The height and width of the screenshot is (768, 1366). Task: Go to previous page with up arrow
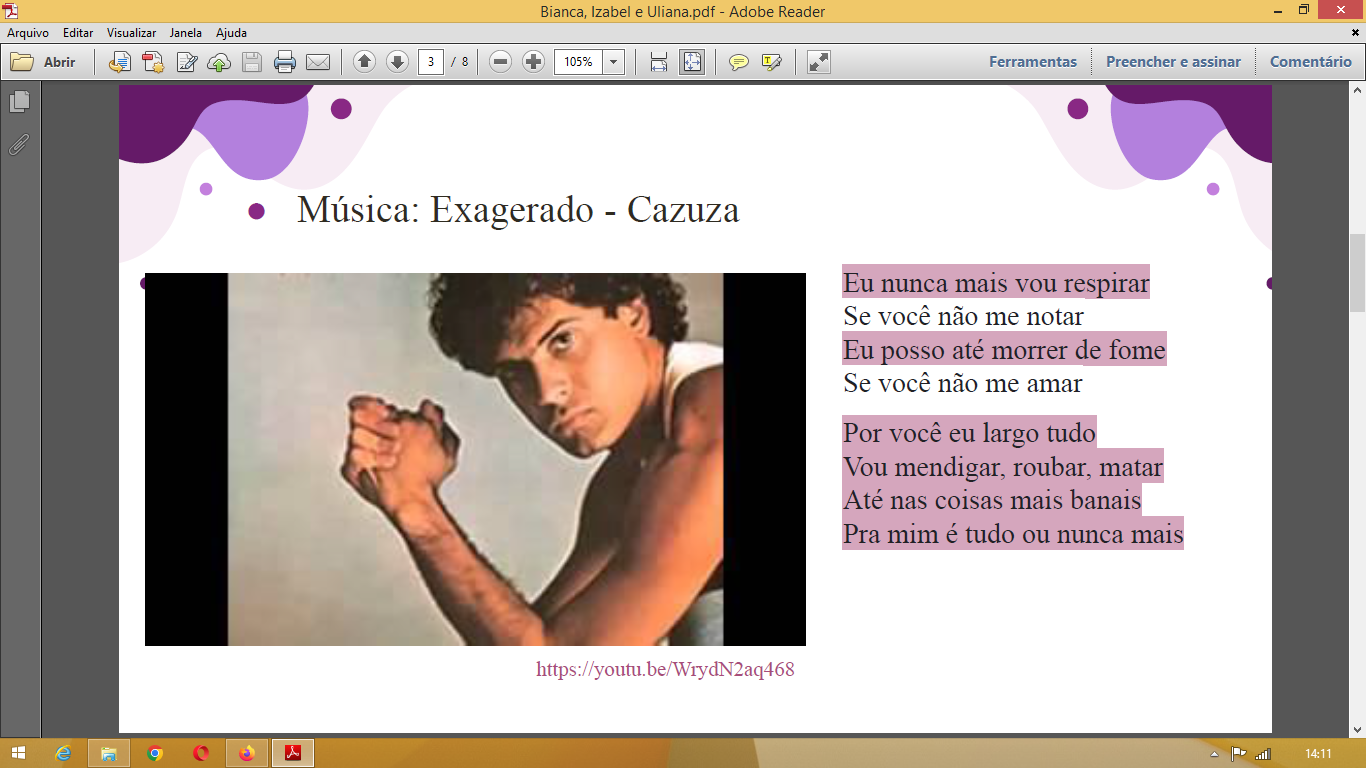pyautogui.click(x=365, y=62)
